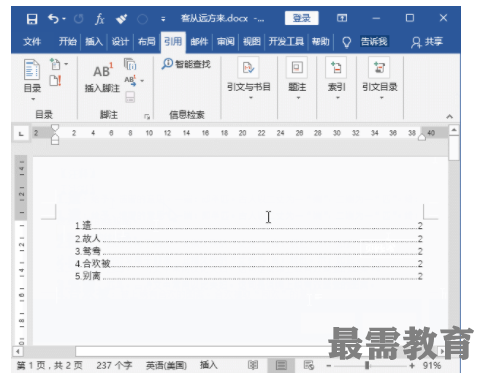
Task: Click TOC entry 1.遗
Action: point(249,226)
